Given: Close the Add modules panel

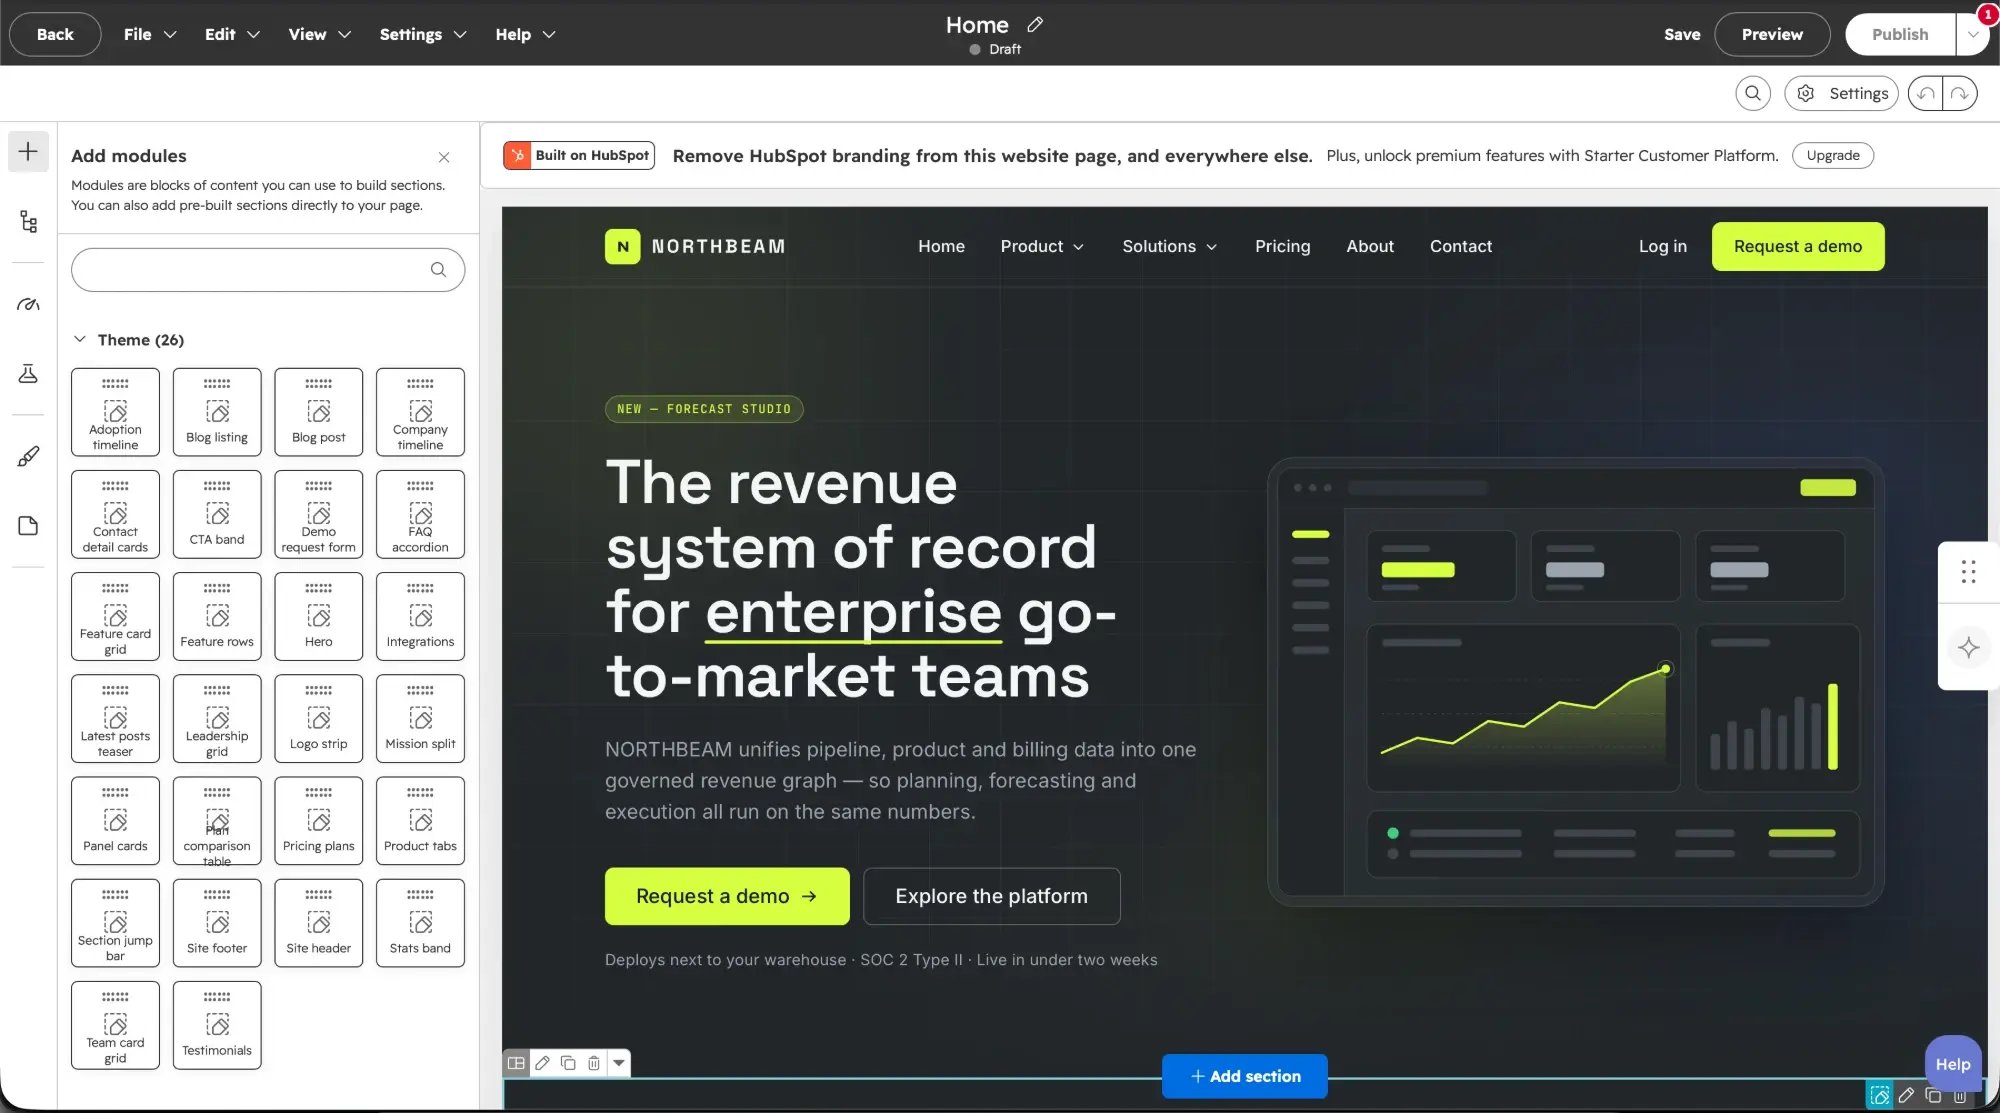Looking at the screenshot, I should [x=444, y=157].
